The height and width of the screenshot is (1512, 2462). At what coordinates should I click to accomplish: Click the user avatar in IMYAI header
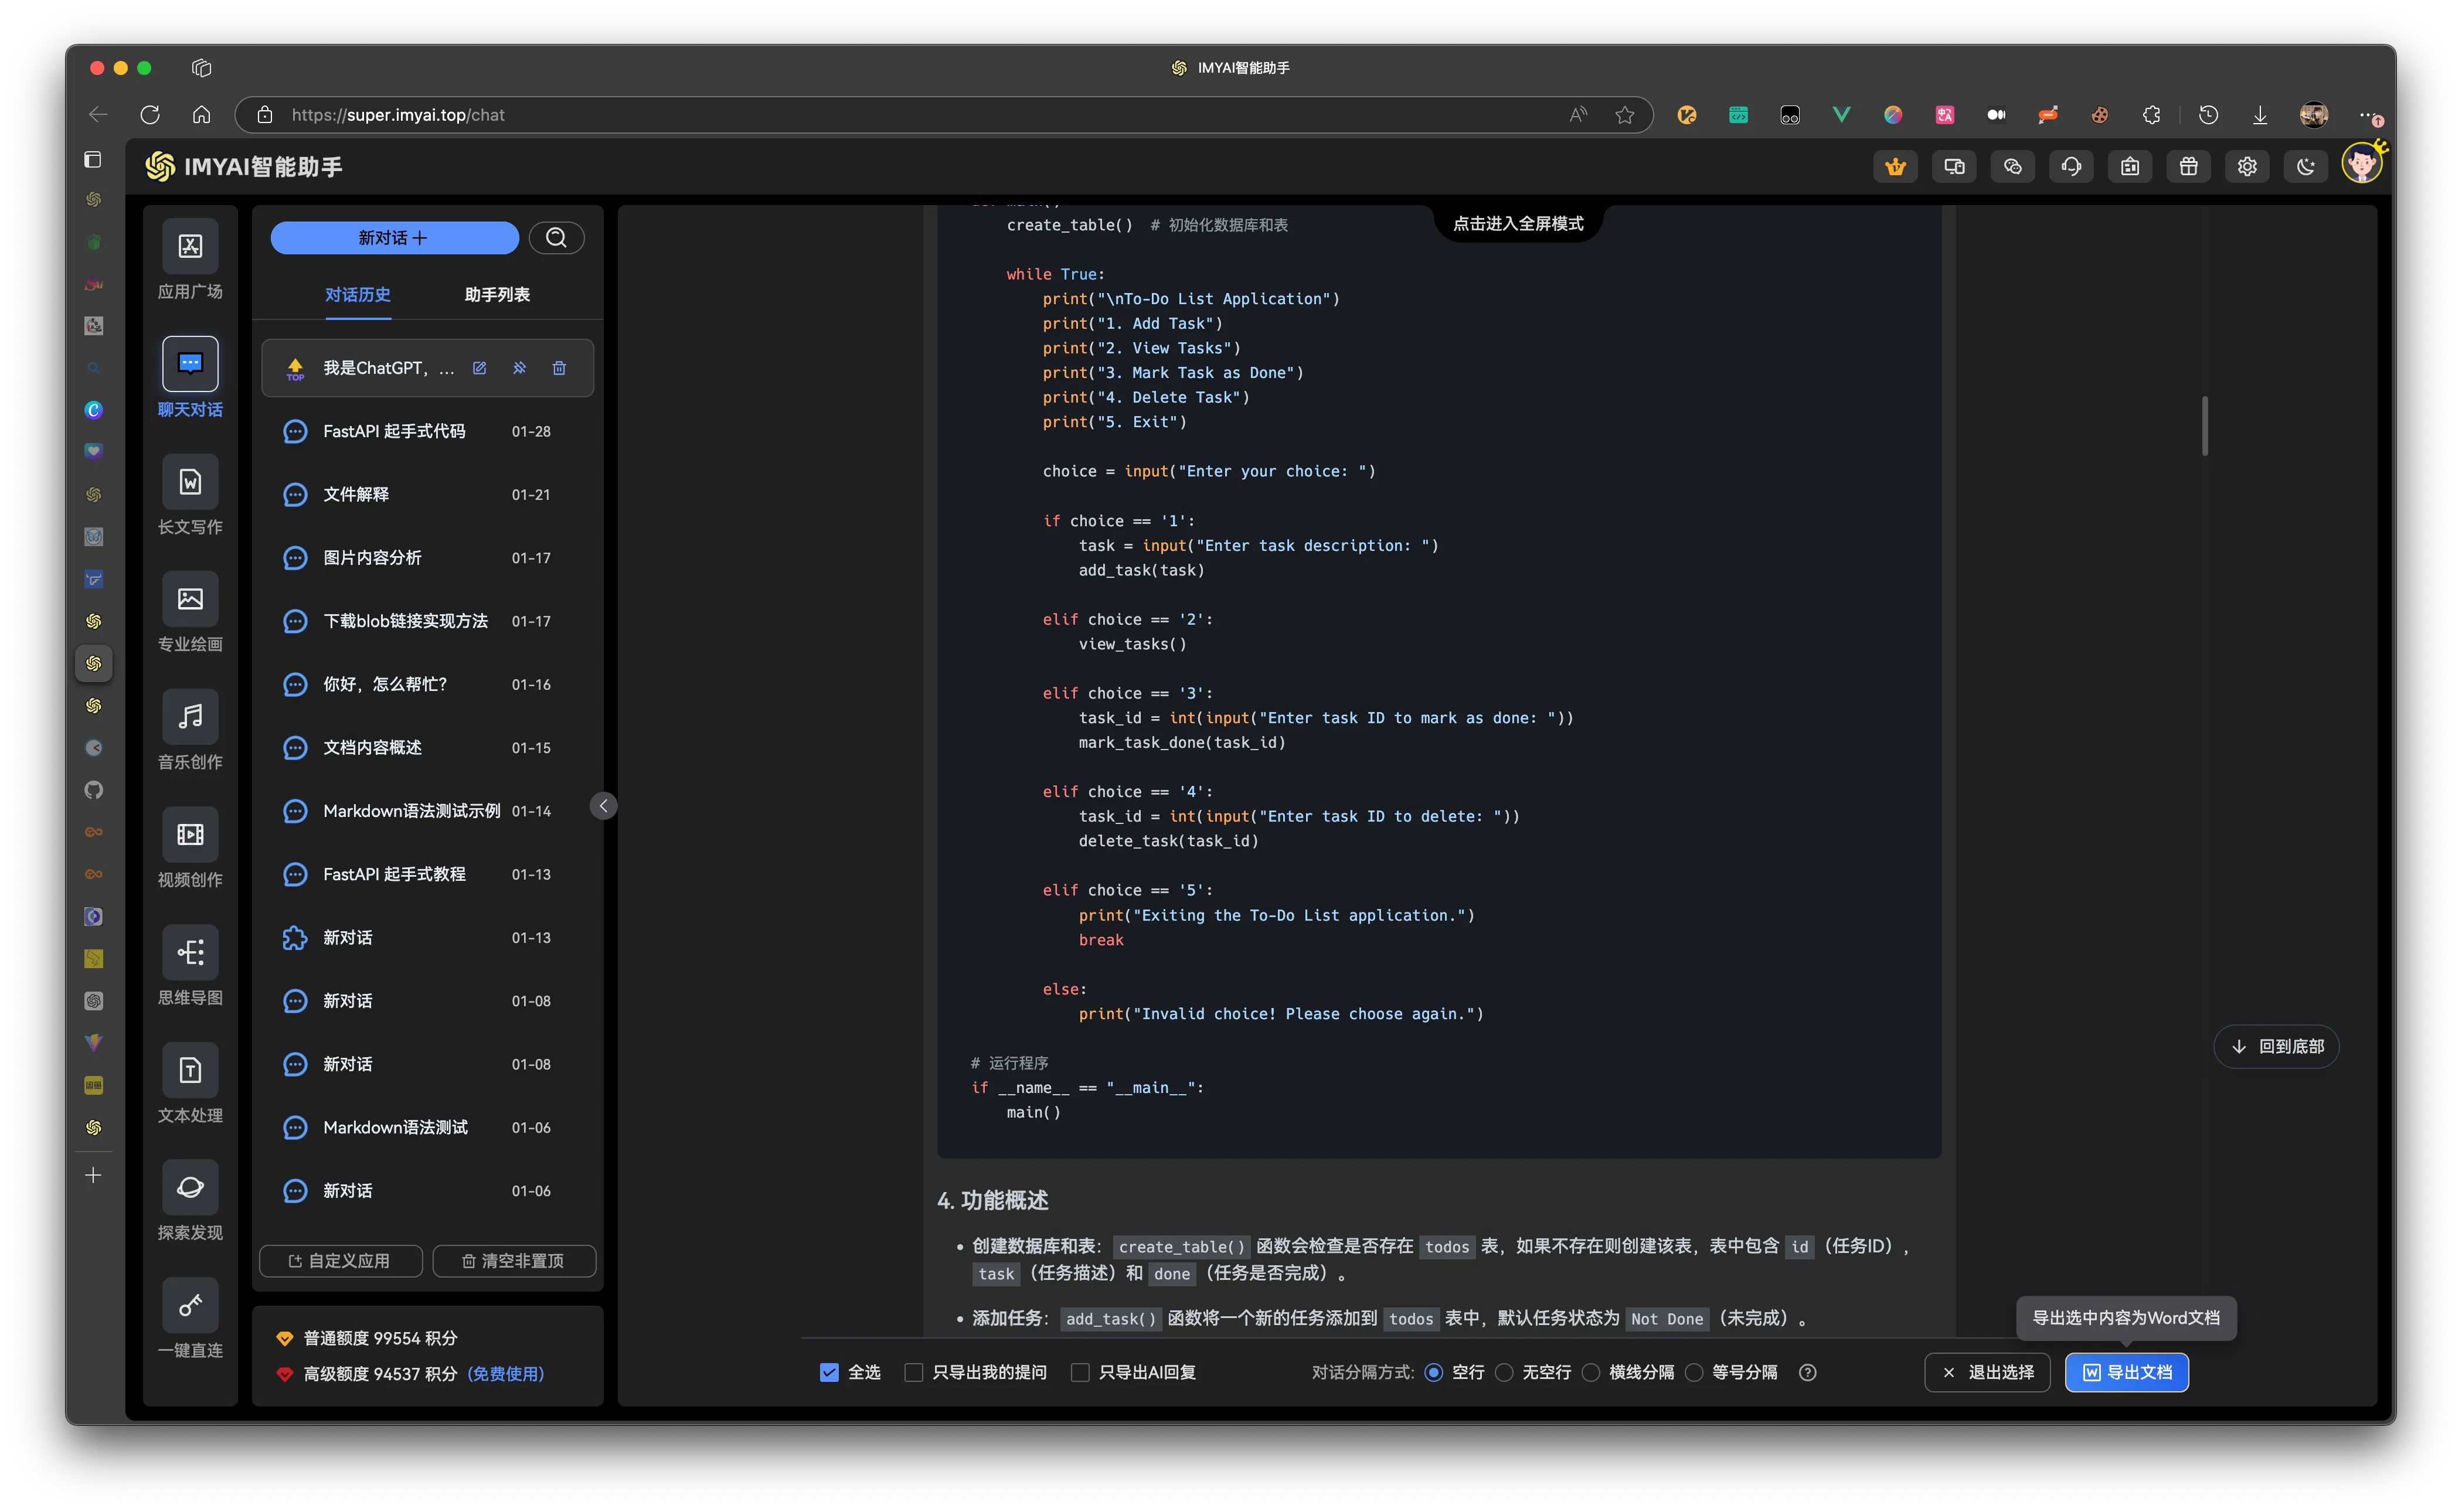click(2362, 164)
